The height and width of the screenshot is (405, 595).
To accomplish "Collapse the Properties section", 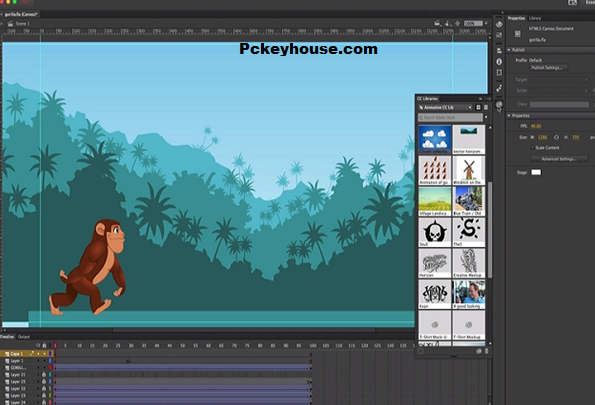I will (509, 115).
